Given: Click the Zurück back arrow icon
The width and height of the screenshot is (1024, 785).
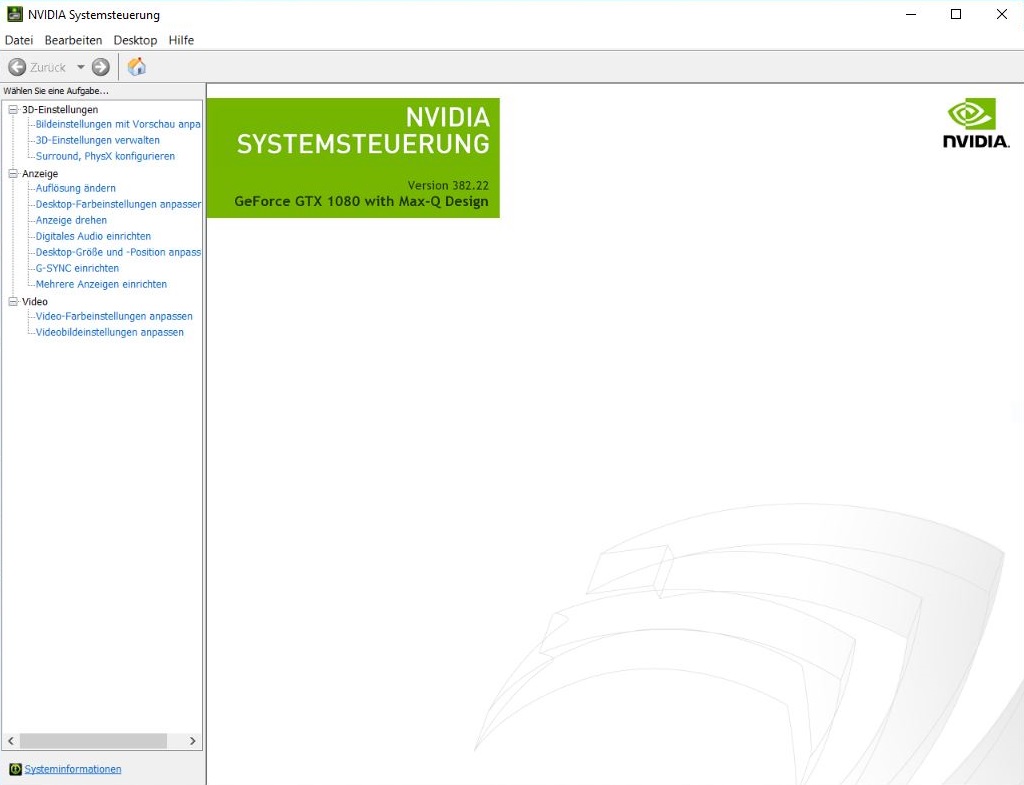Looking at the screenshot, I should 17,67.
